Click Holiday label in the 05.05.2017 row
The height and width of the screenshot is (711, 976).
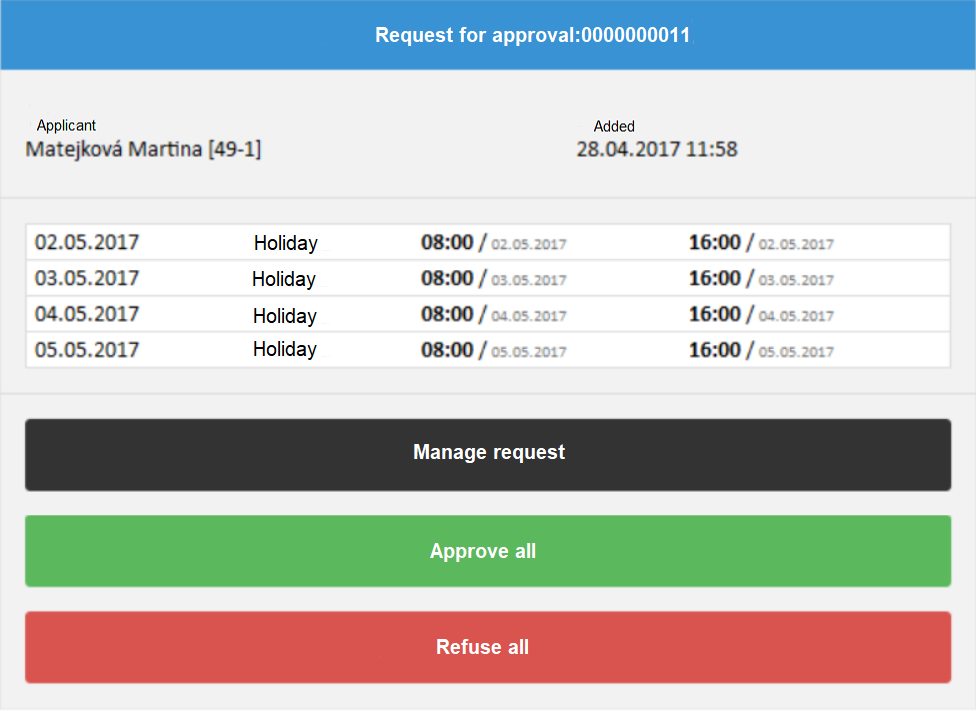point(285,350)
